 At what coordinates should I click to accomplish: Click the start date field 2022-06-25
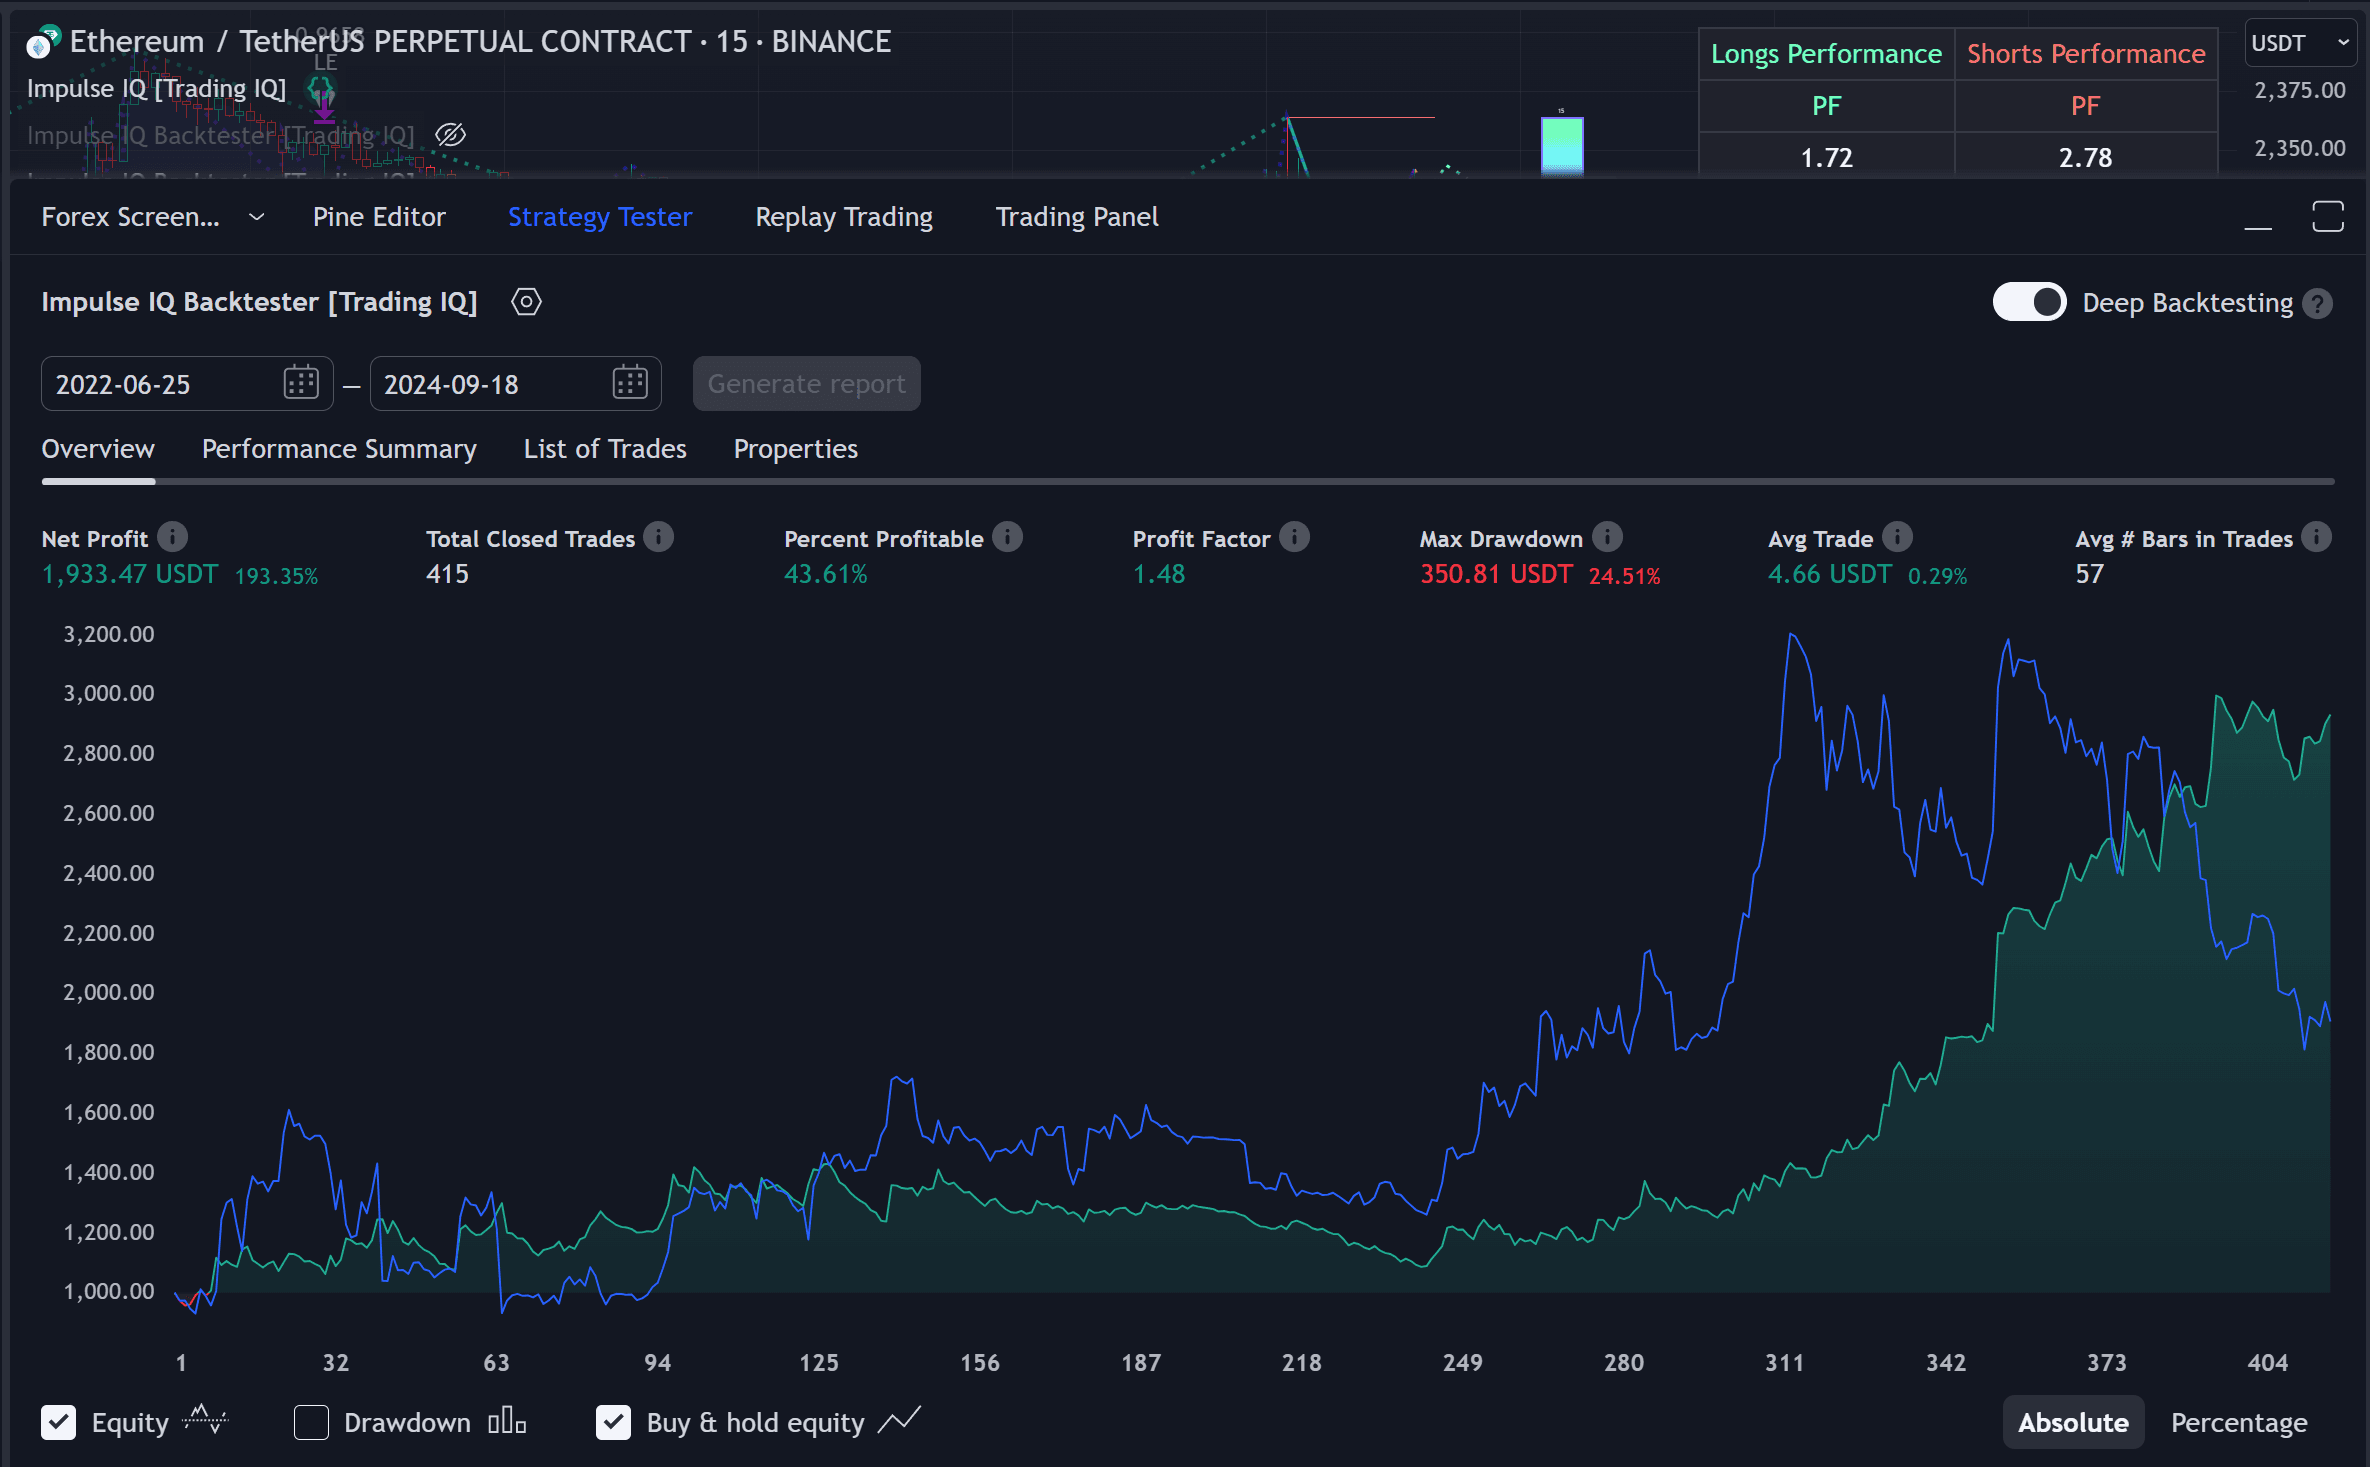pyautogui.click(x=187, y=383)
